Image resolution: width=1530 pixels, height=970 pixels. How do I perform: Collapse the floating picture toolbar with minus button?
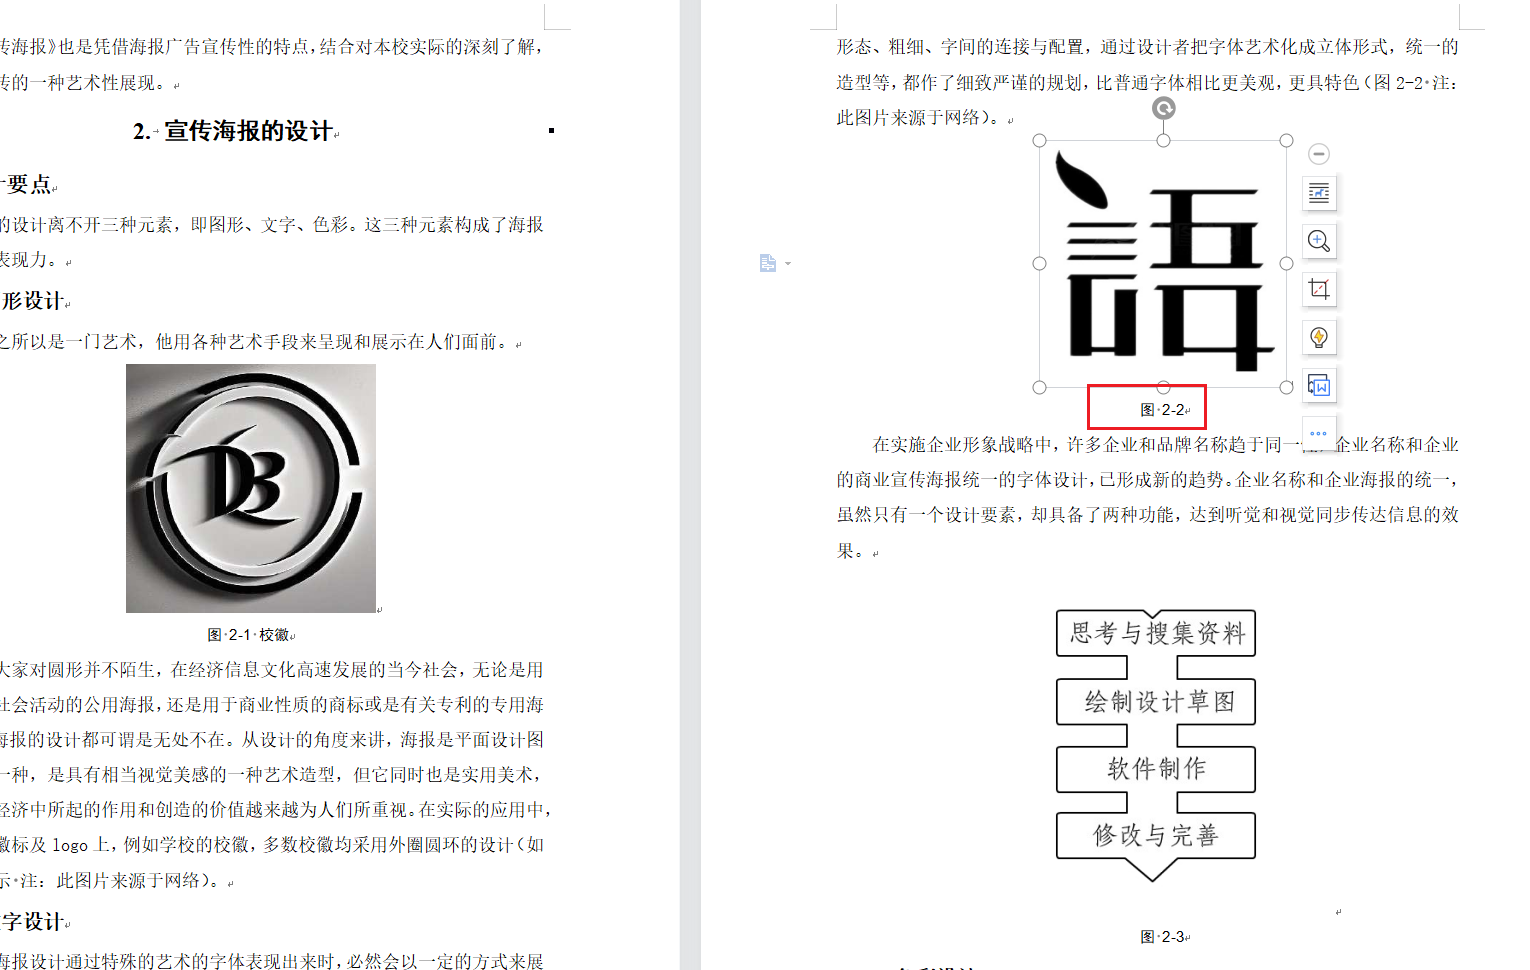[x=1319, y=154]
